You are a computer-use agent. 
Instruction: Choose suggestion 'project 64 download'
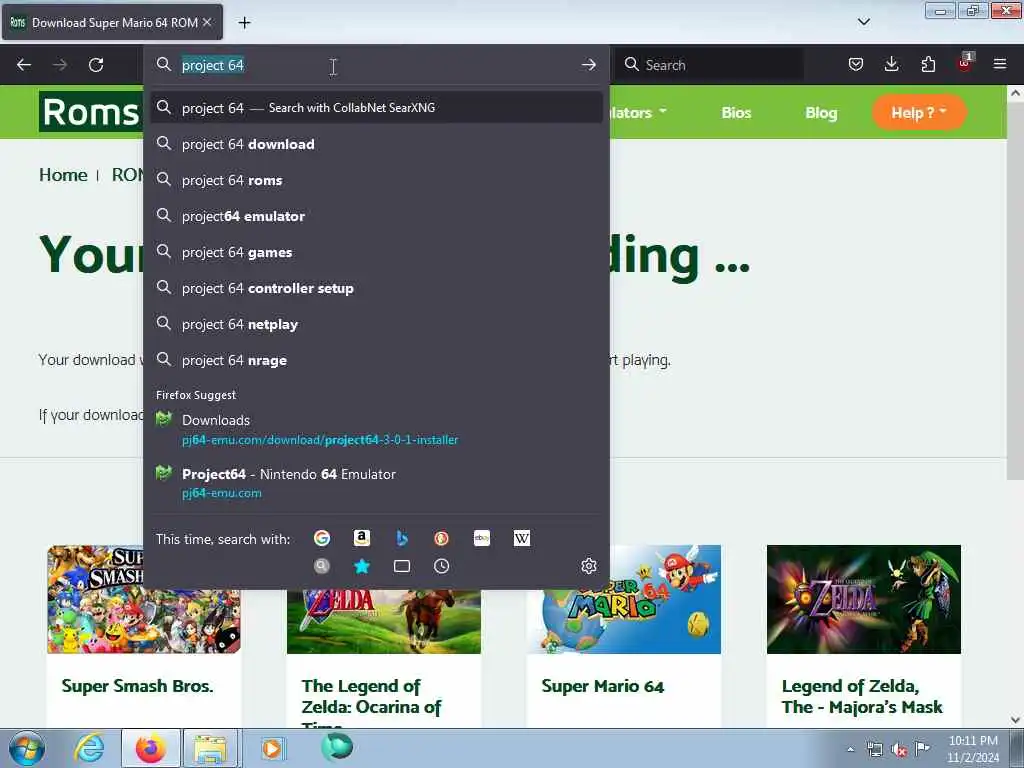pos(377,144)
